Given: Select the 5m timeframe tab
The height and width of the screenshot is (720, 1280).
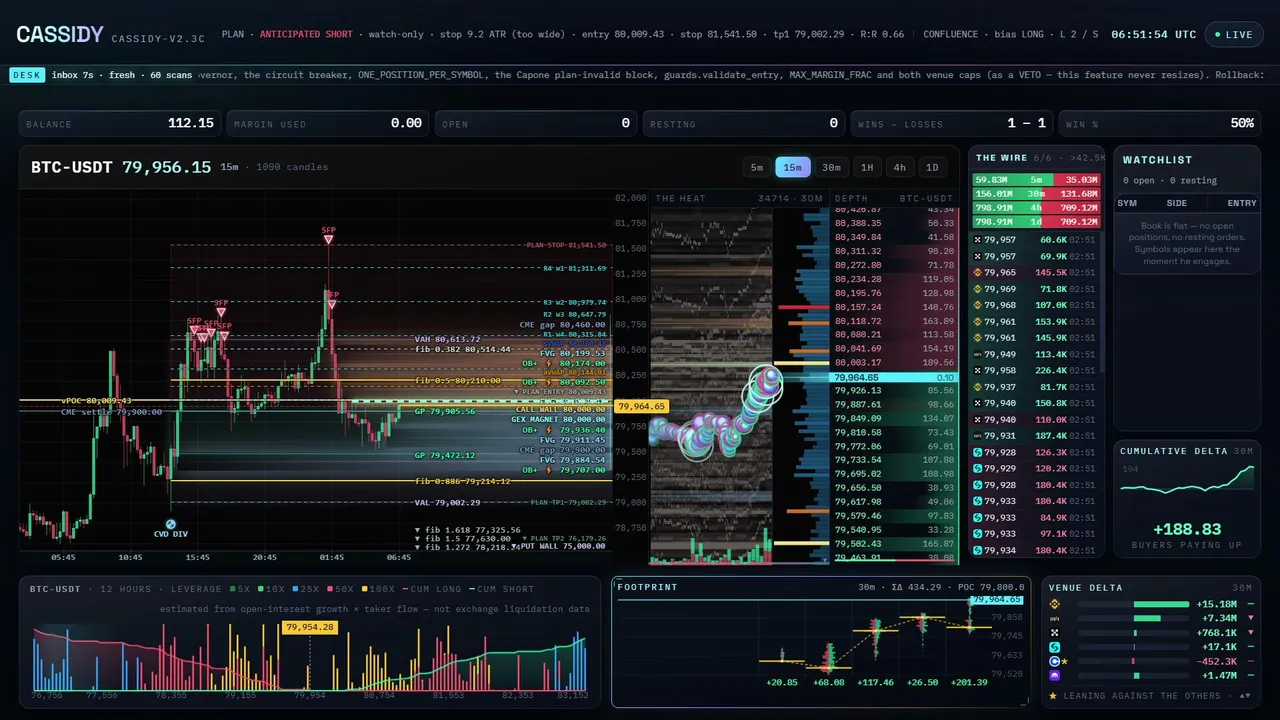Looking at the screenshot, I should [x=757, y=167].
